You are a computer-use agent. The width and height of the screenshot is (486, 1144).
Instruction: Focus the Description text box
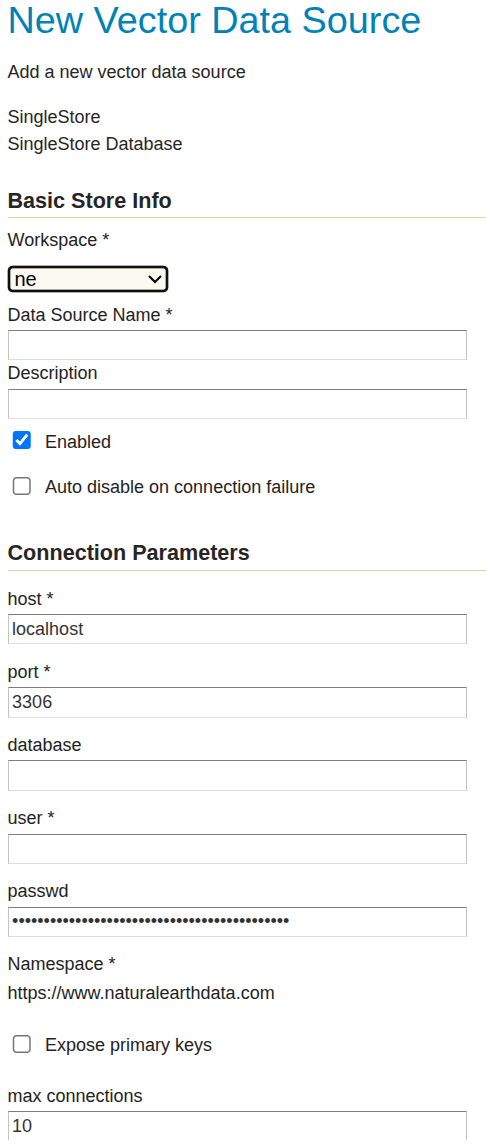(237, 403)
